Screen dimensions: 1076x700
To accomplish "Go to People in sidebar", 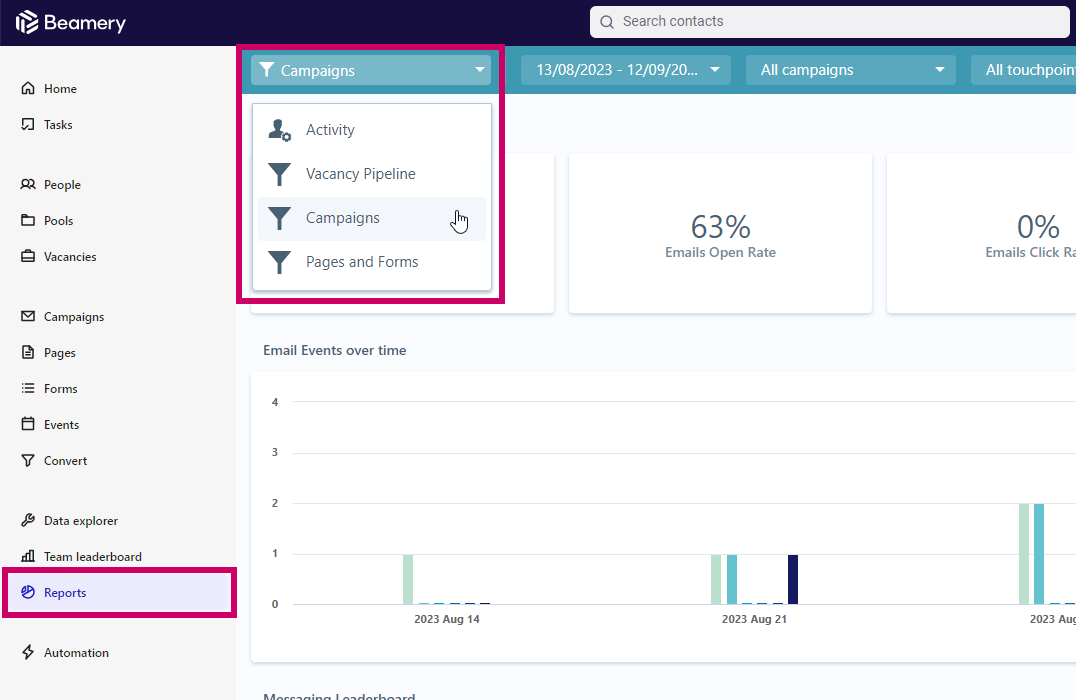I will coord(62,185).
